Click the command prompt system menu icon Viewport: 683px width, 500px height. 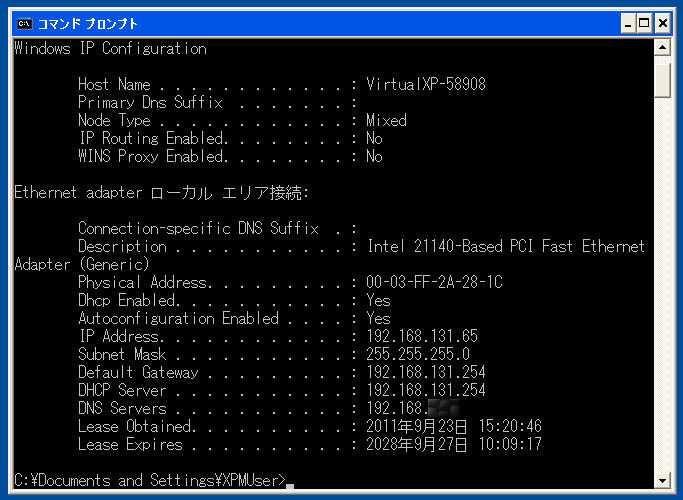(x=24, y=23)
